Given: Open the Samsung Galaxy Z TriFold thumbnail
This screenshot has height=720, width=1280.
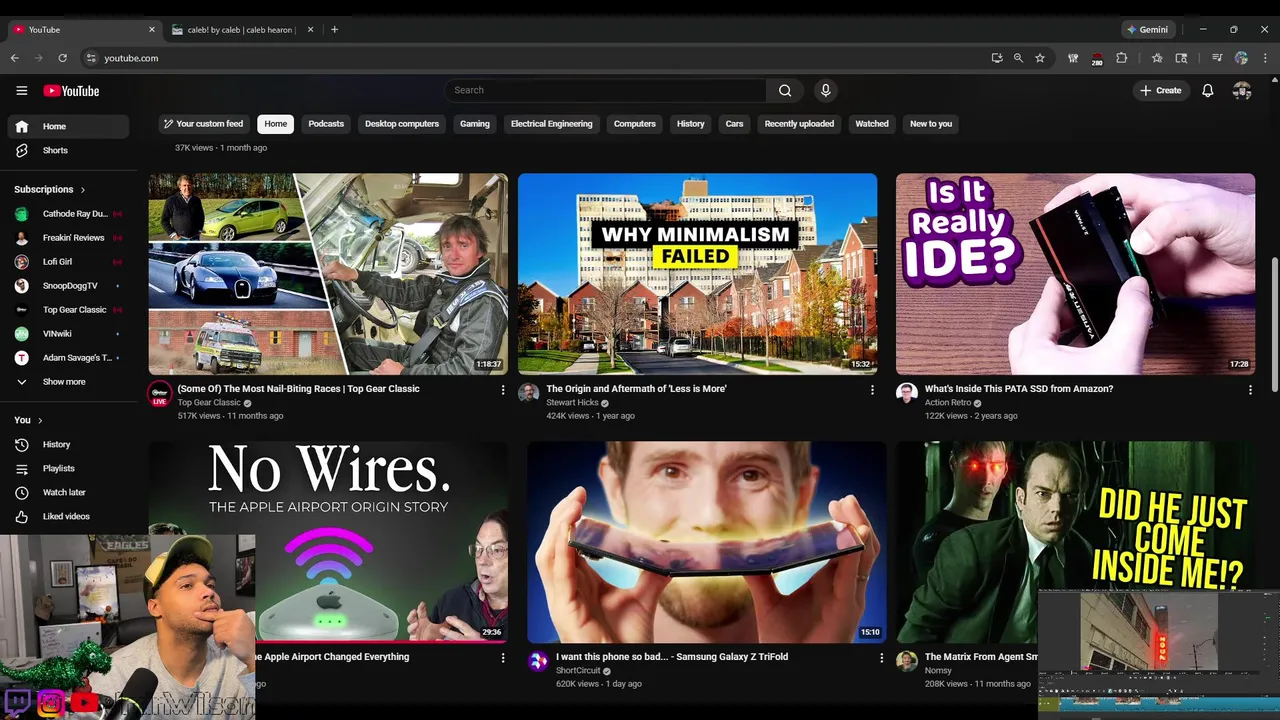Looking at the screenshot, I should pos(706,542).
